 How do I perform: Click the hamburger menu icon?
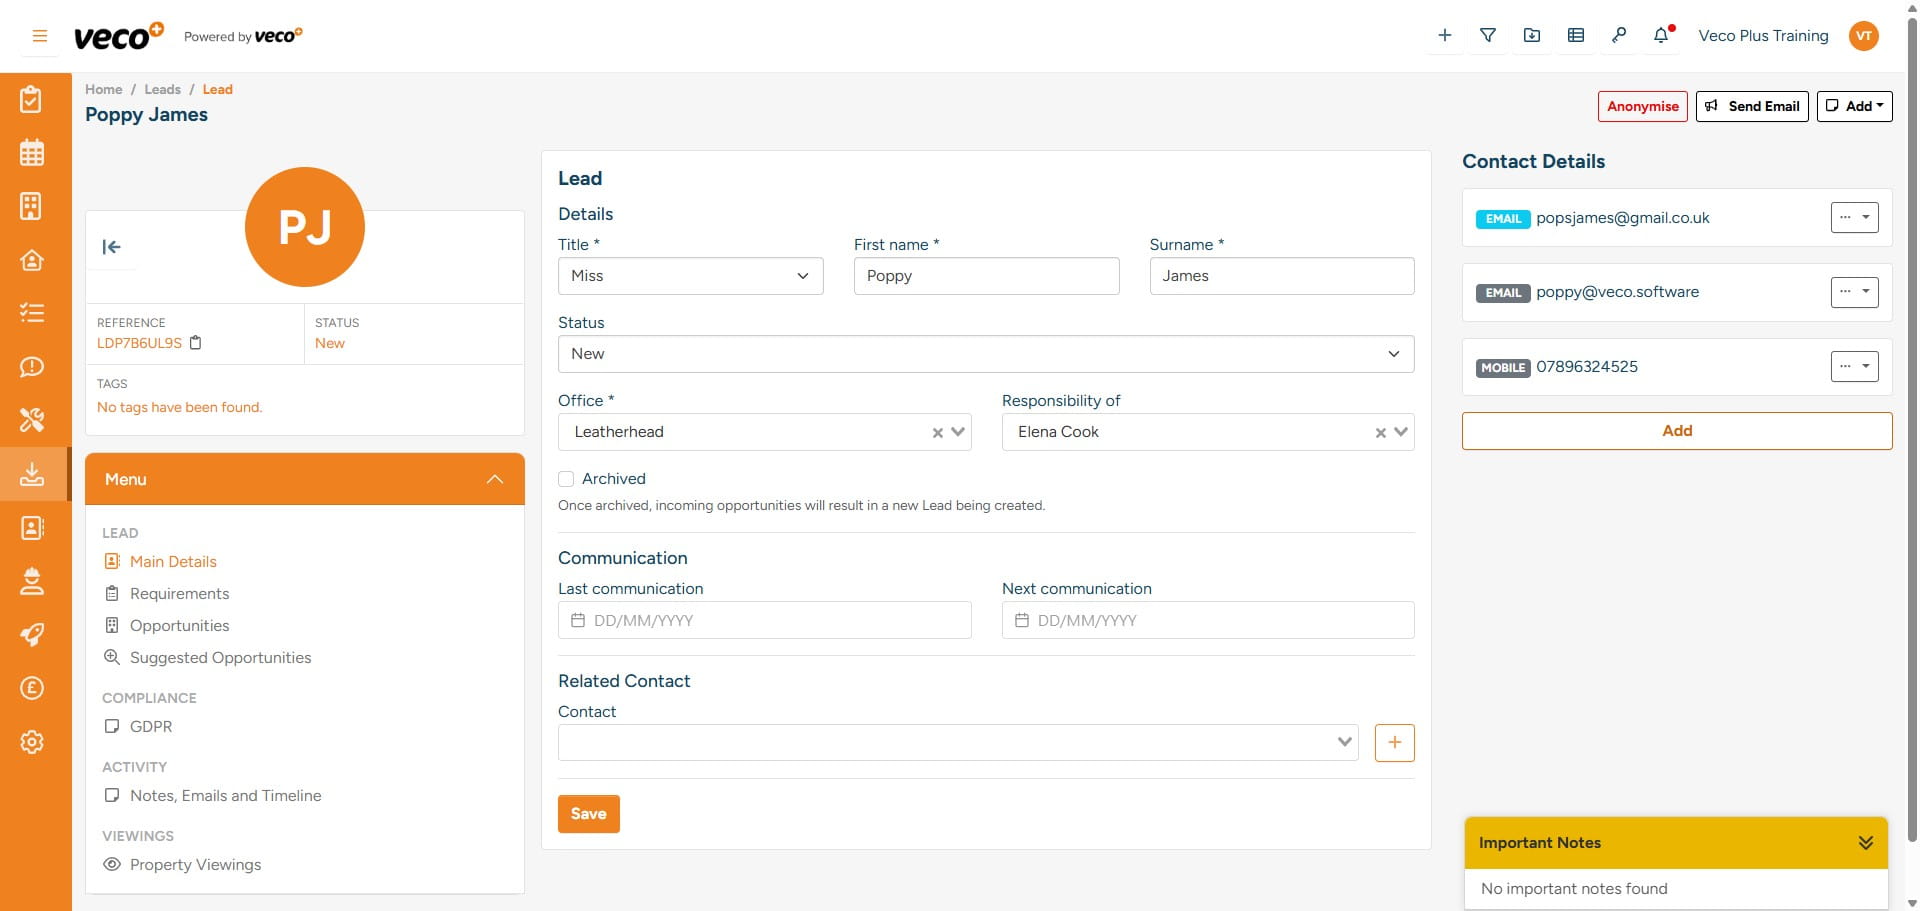point(40,36)
